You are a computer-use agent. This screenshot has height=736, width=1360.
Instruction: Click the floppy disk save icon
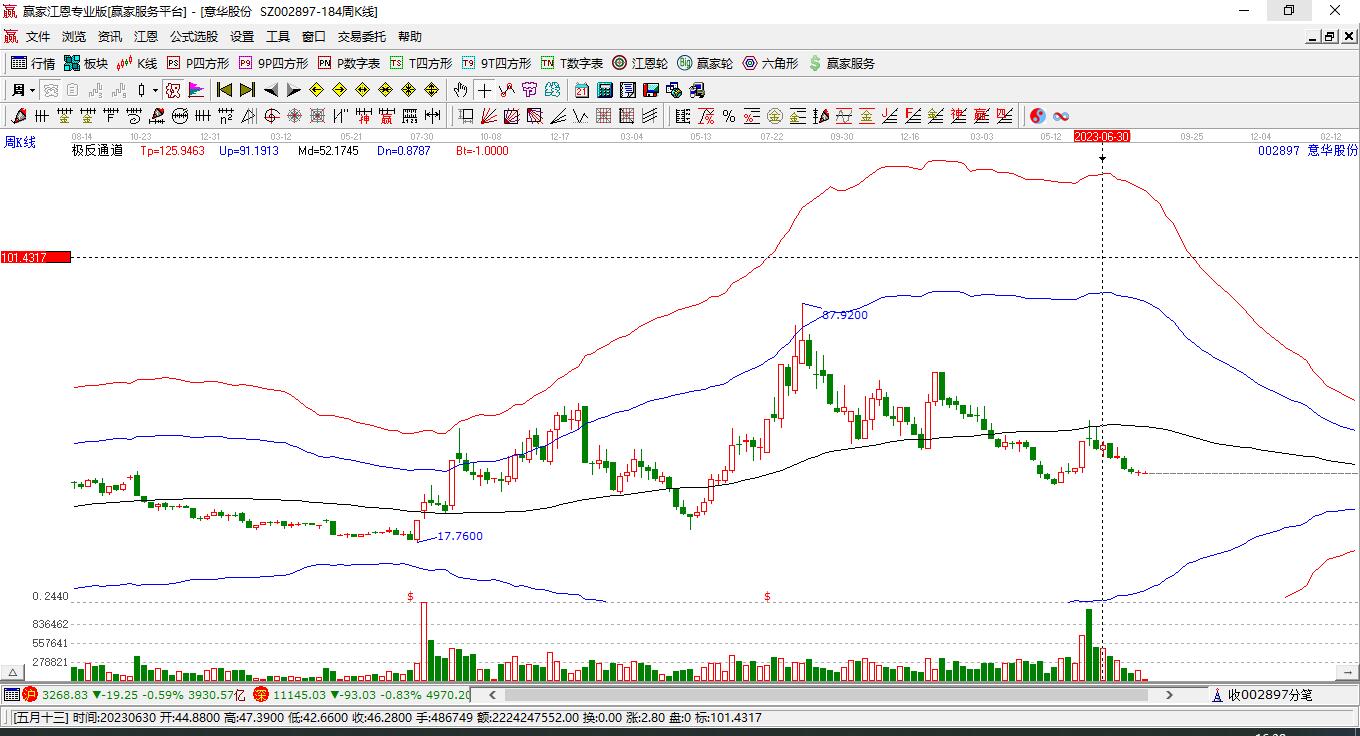click(x=651, y=90)
